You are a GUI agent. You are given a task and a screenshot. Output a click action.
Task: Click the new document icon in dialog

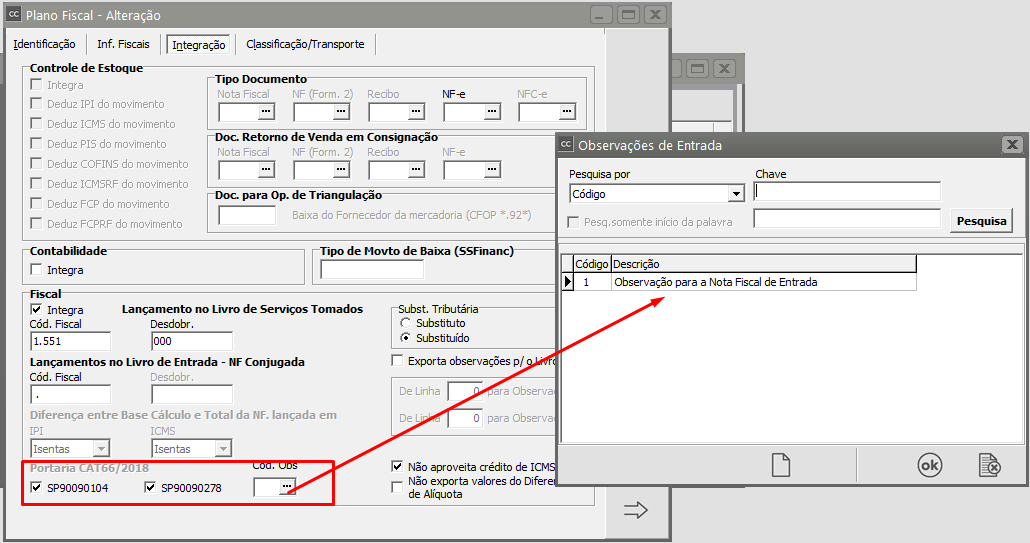point(780,465)
